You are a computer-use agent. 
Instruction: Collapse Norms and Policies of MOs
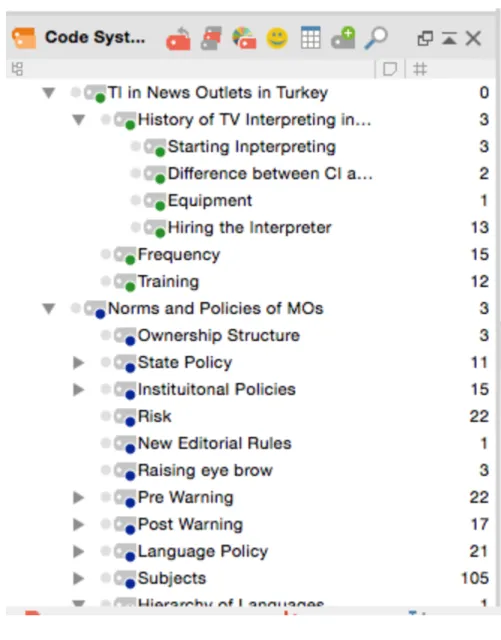tap(49, 309)
